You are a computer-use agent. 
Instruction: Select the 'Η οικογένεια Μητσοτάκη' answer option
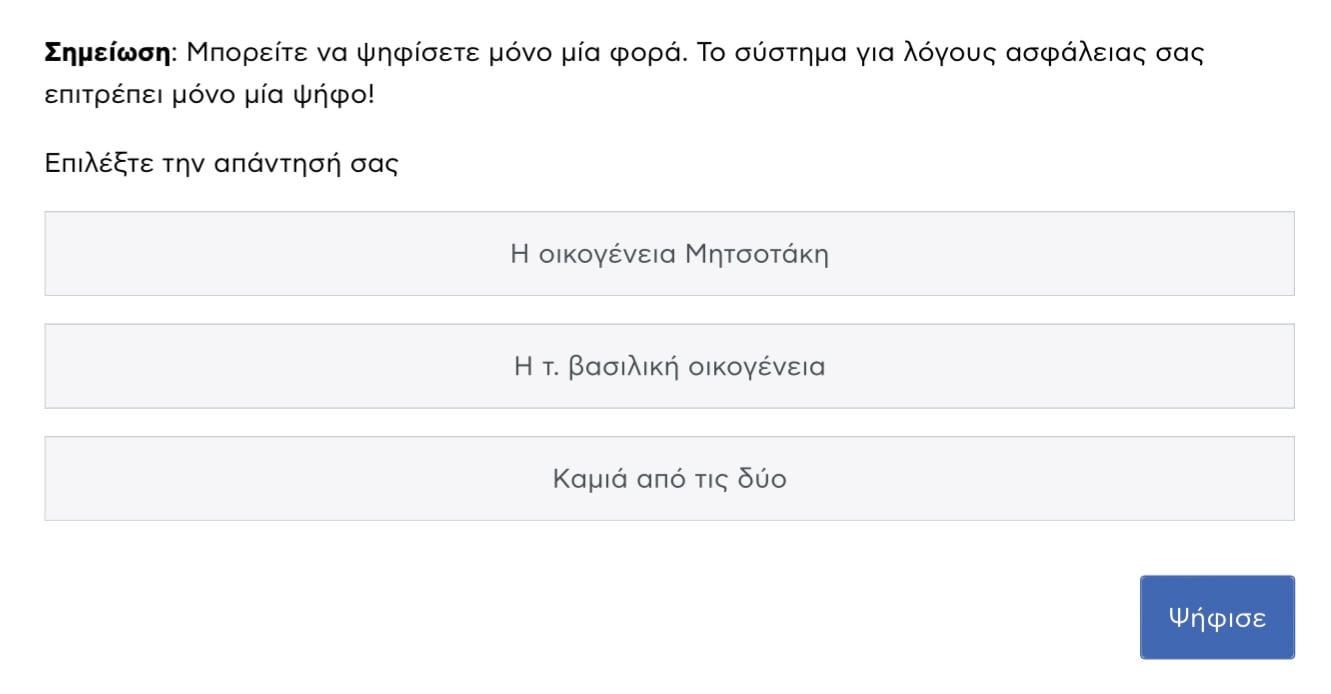(x=669, y=254)
